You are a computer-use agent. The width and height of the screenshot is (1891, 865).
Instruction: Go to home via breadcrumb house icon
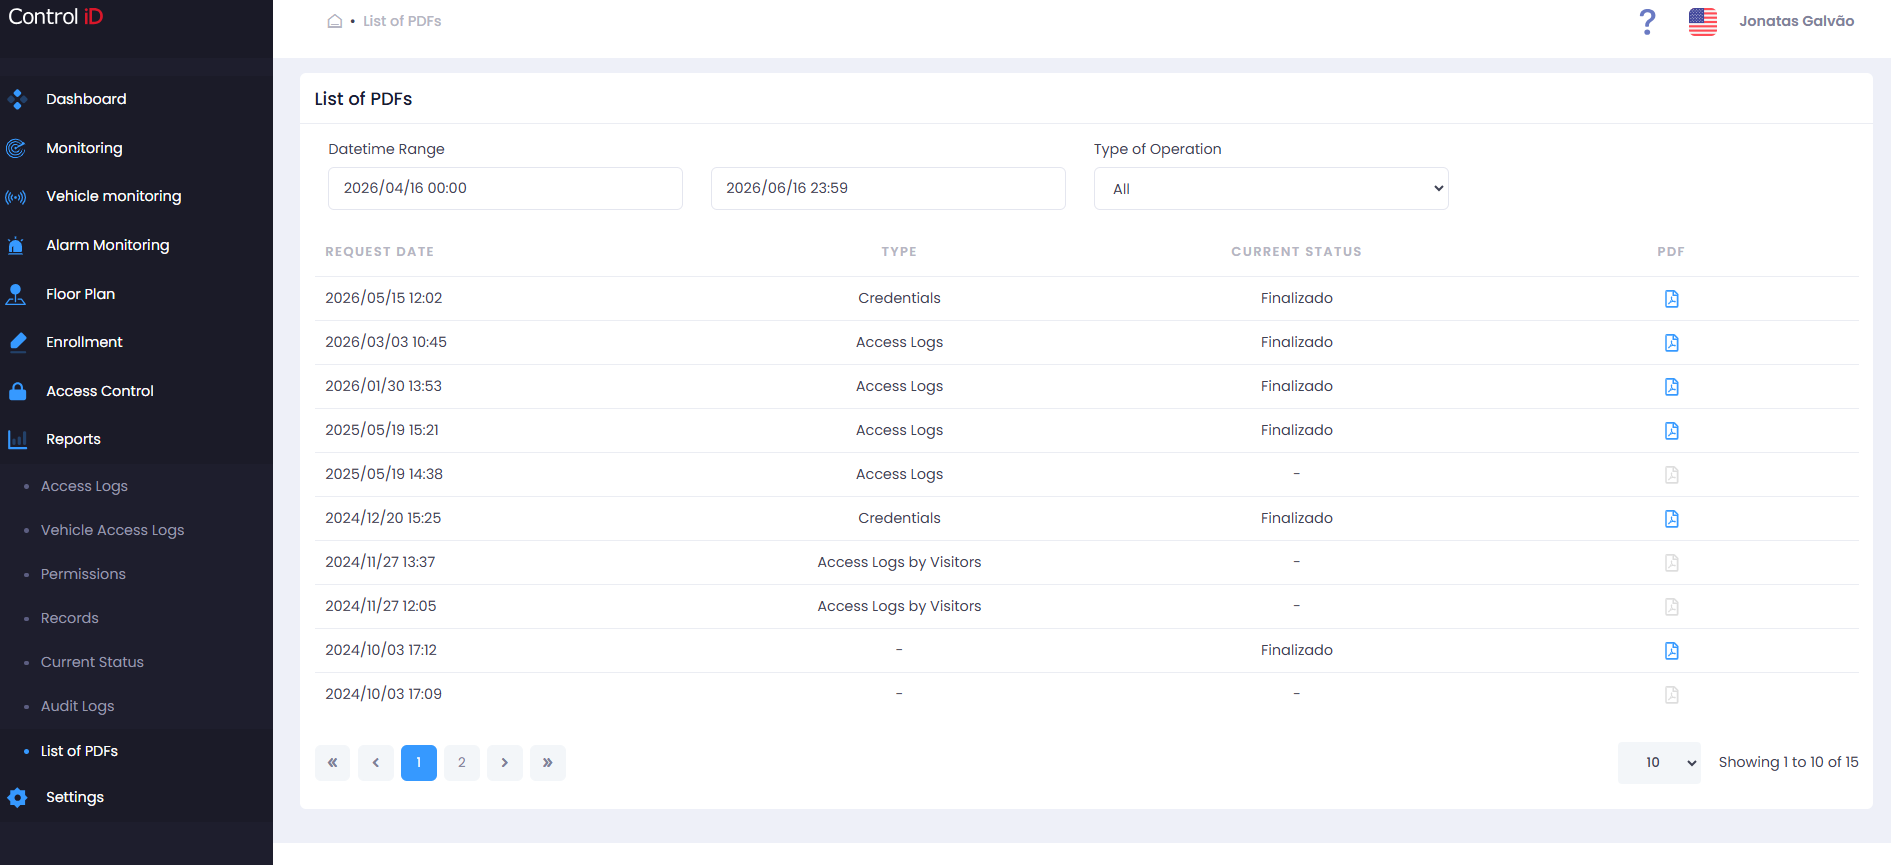[x=335, y=21]
